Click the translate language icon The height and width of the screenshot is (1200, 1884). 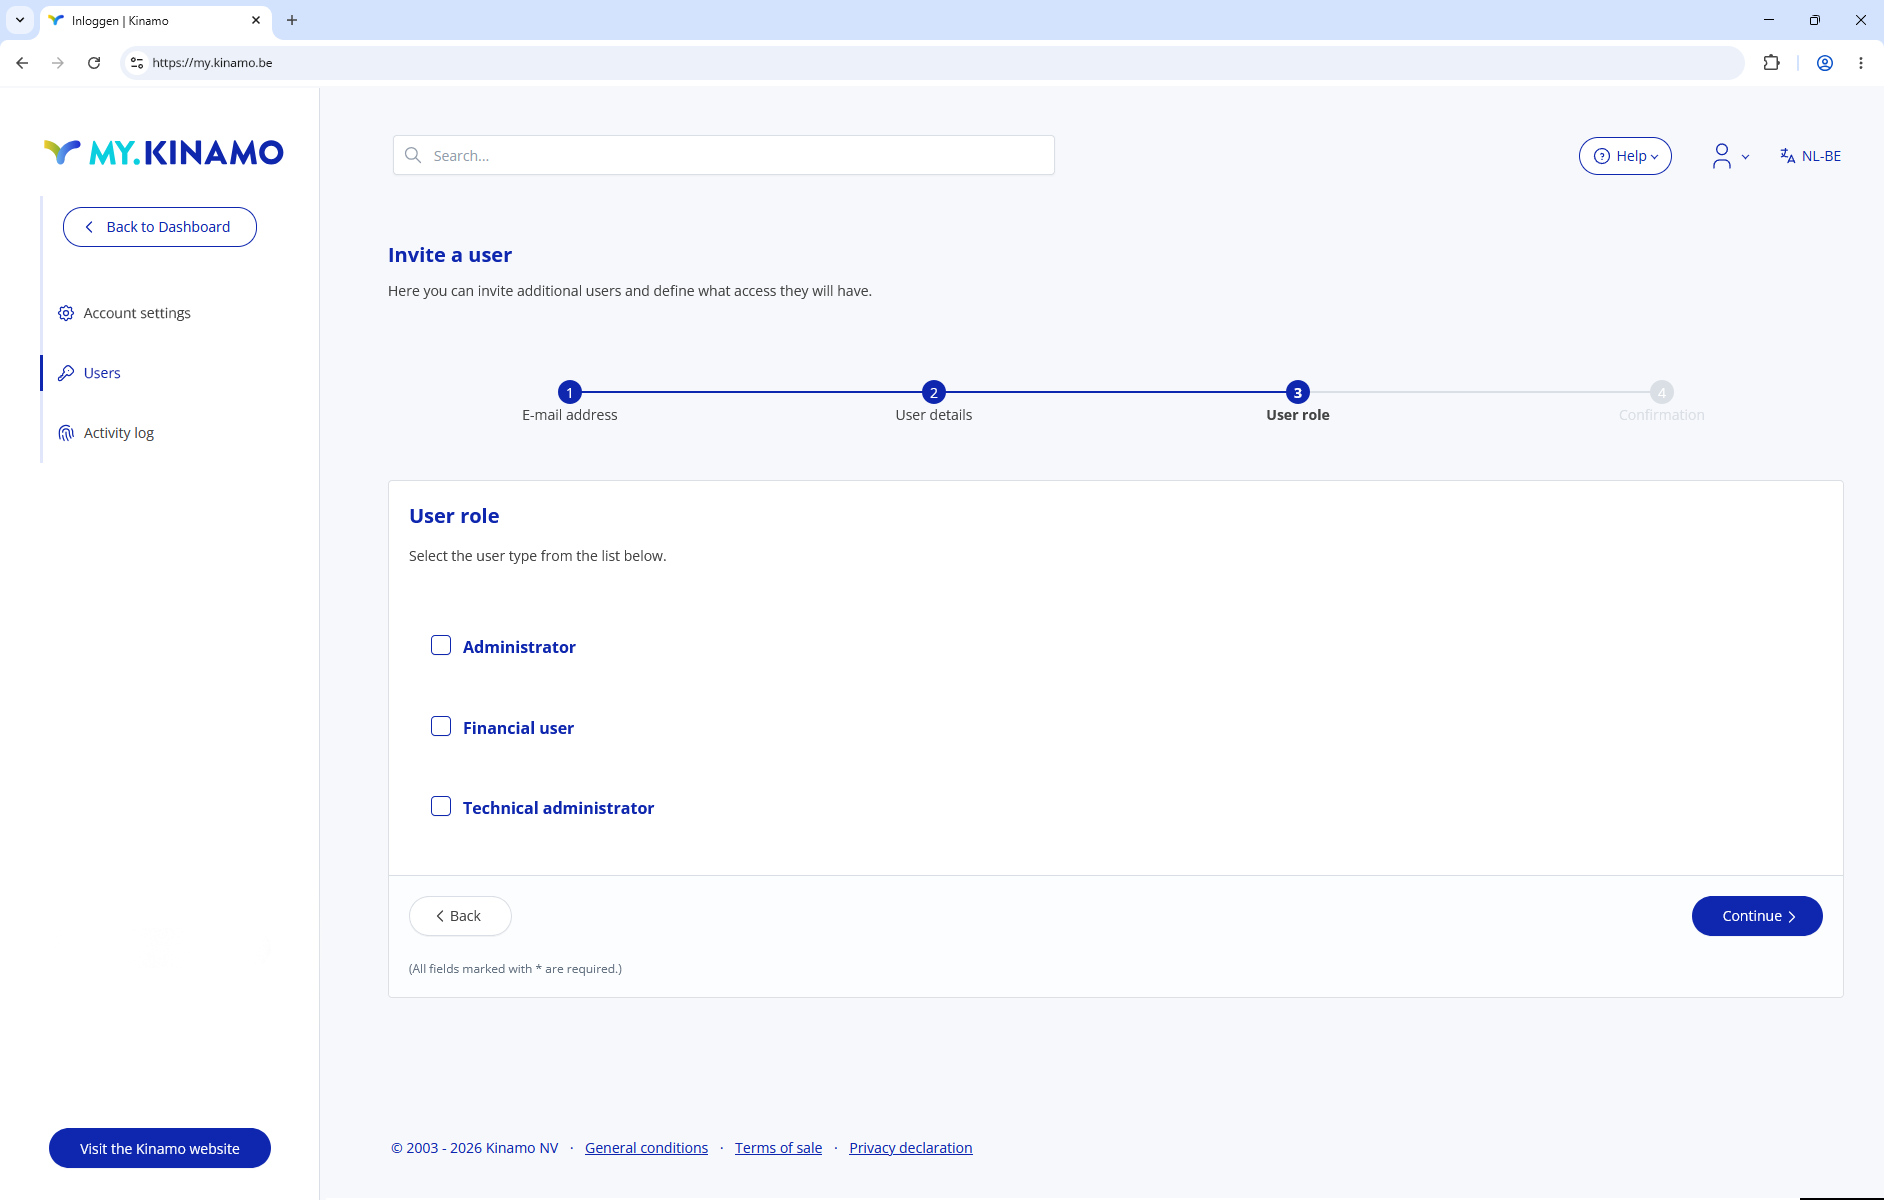[x=1788, y=156]
